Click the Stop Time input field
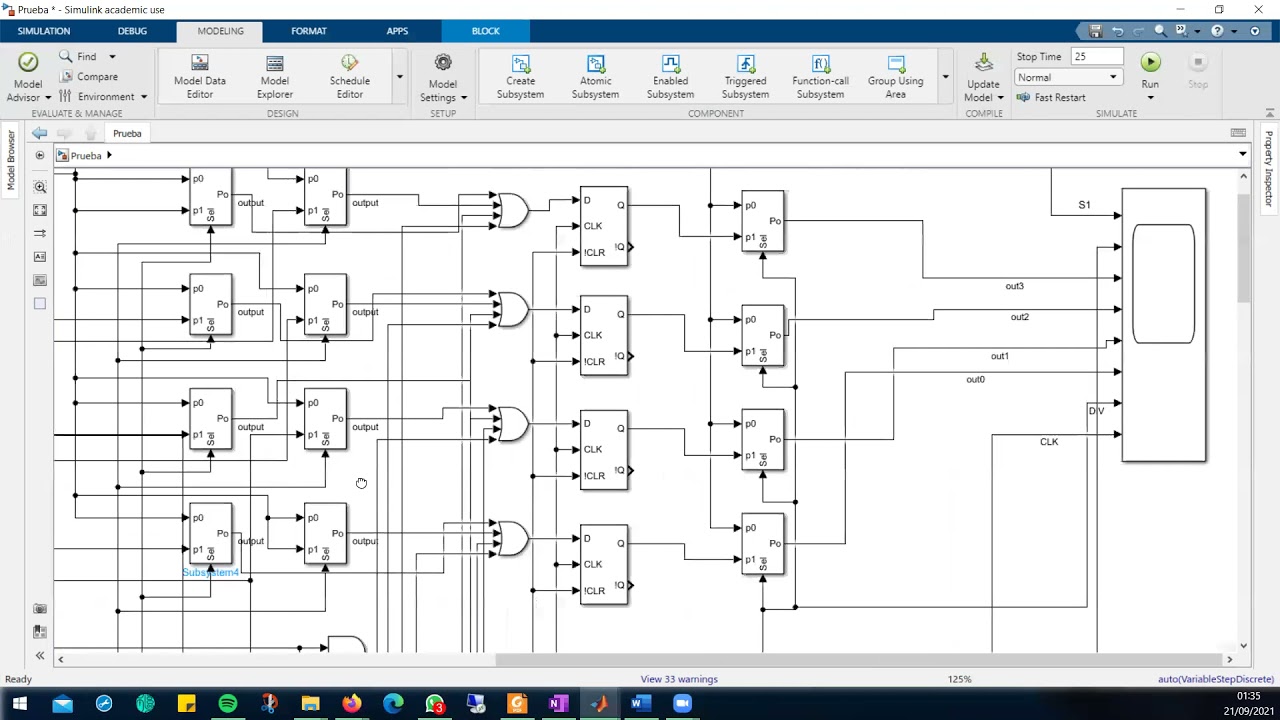This screenshot has height=720, width=1280. pyautogui.click(x=1096, y=57)
